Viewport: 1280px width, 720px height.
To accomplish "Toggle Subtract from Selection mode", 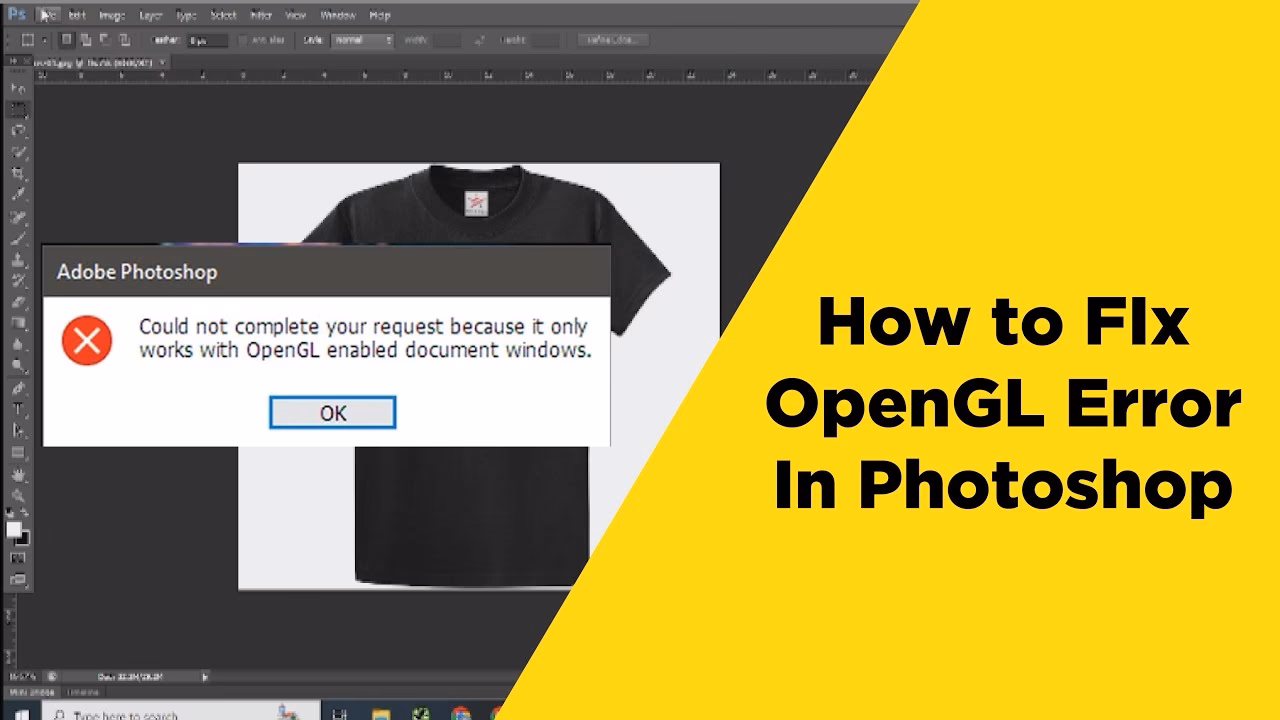I will 104,39.
